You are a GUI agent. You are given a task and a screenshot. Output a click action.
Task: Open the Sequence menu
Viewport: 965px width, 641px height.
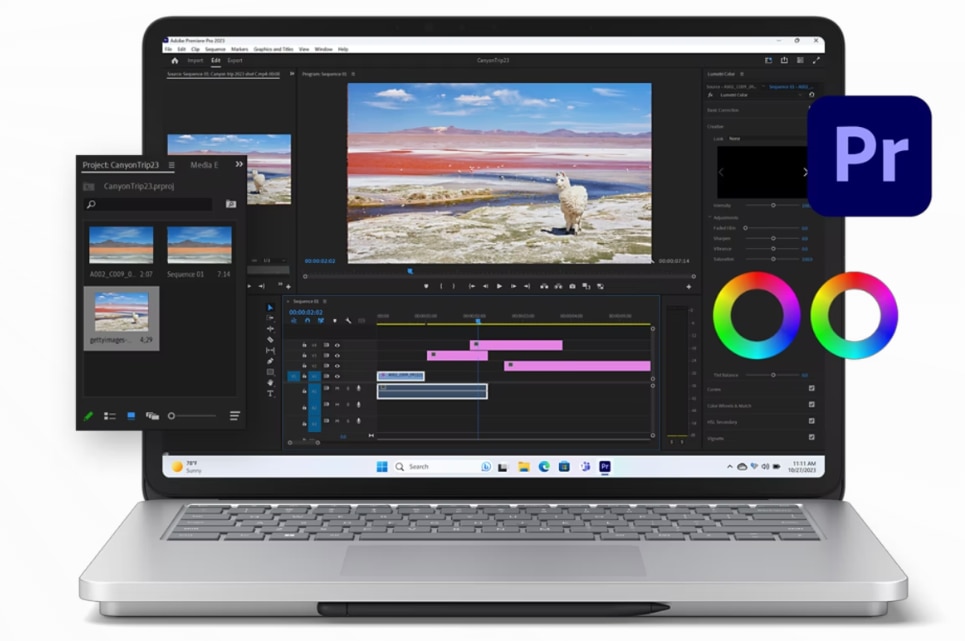[x=215, y=49]
